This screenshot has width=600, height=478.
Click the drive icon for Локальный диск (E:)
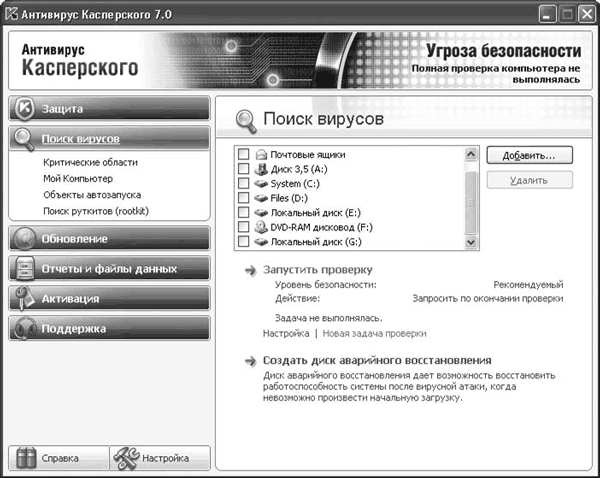261,213
